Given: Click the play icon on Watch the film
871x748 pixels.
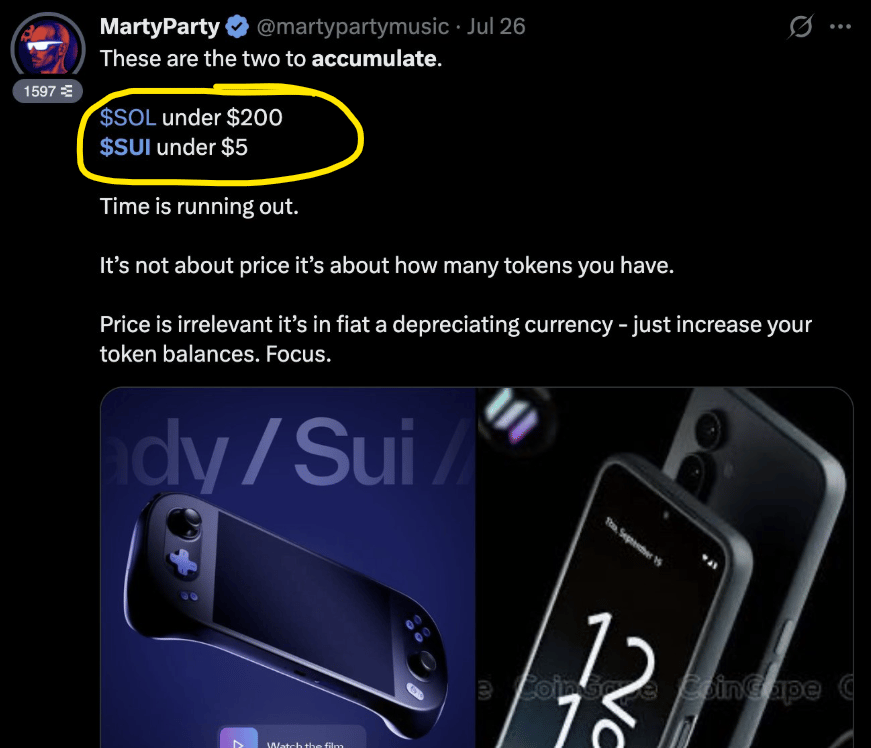Looking at the screenshot, I should tap(239, 740).
